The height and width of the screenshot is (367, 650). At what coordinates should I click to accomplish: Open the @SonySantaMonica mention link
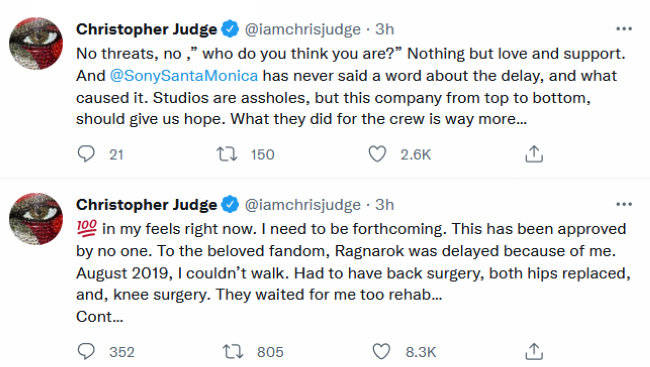[184, 75]
